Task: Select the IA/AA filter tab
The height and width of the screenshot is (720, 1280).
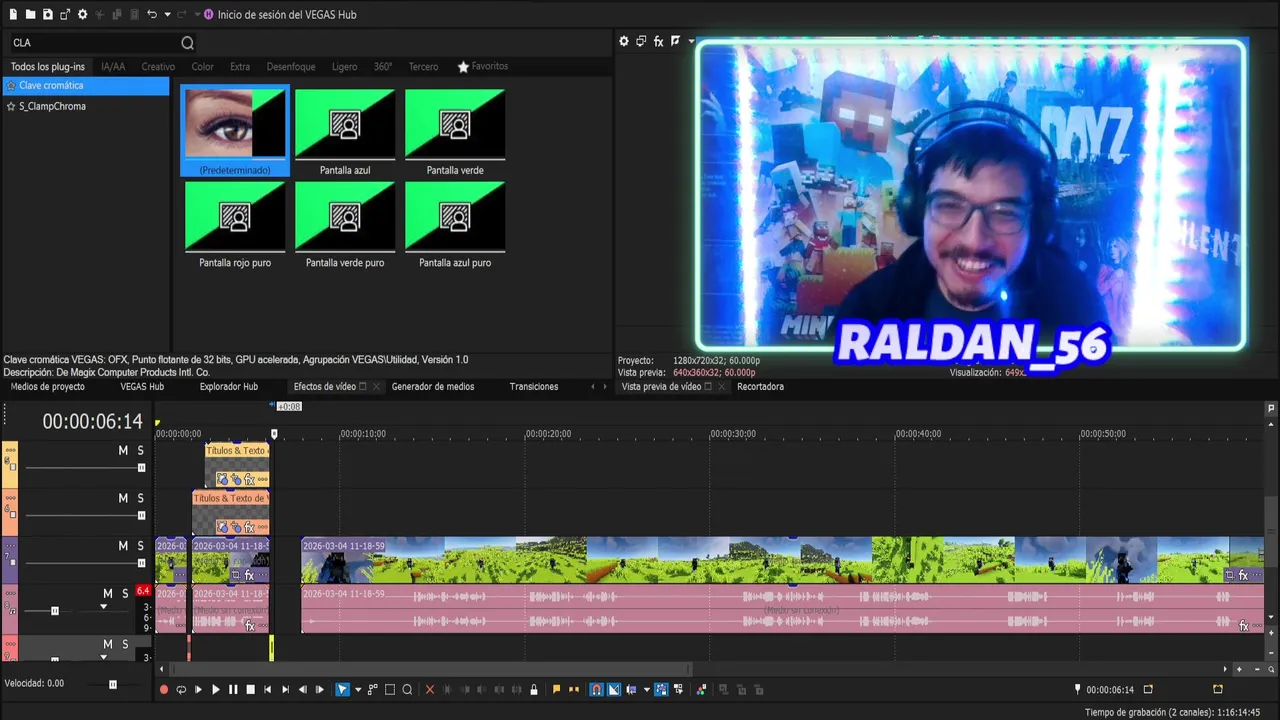Action: [x=113, y=67]
